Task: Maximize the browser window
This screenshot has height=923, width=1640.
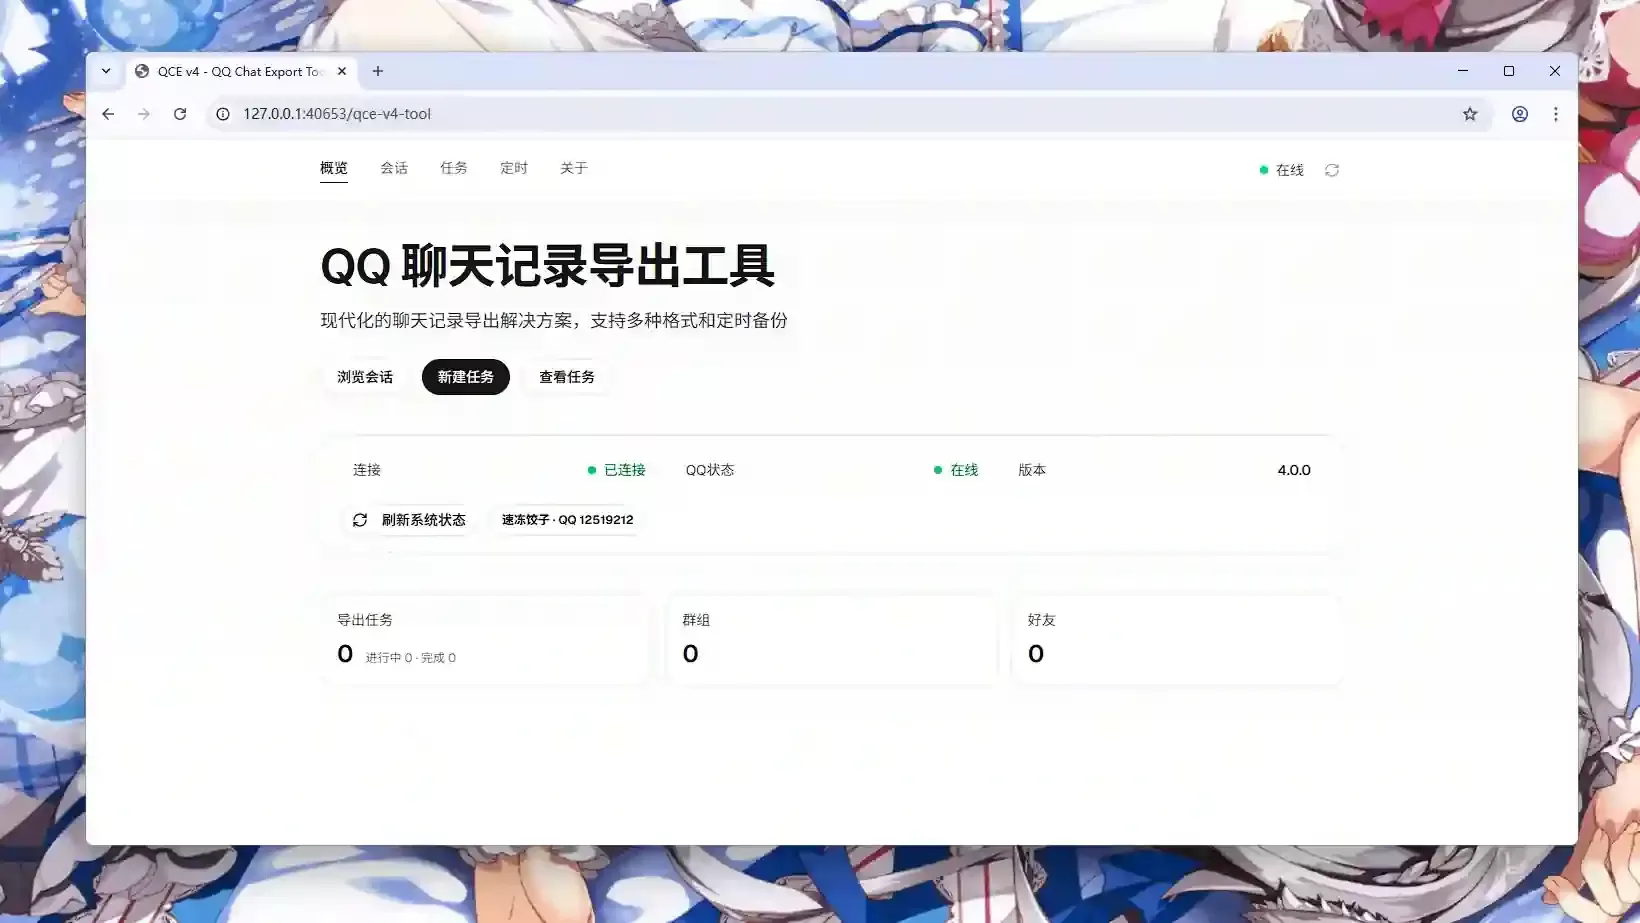Action: point(1509,71)
